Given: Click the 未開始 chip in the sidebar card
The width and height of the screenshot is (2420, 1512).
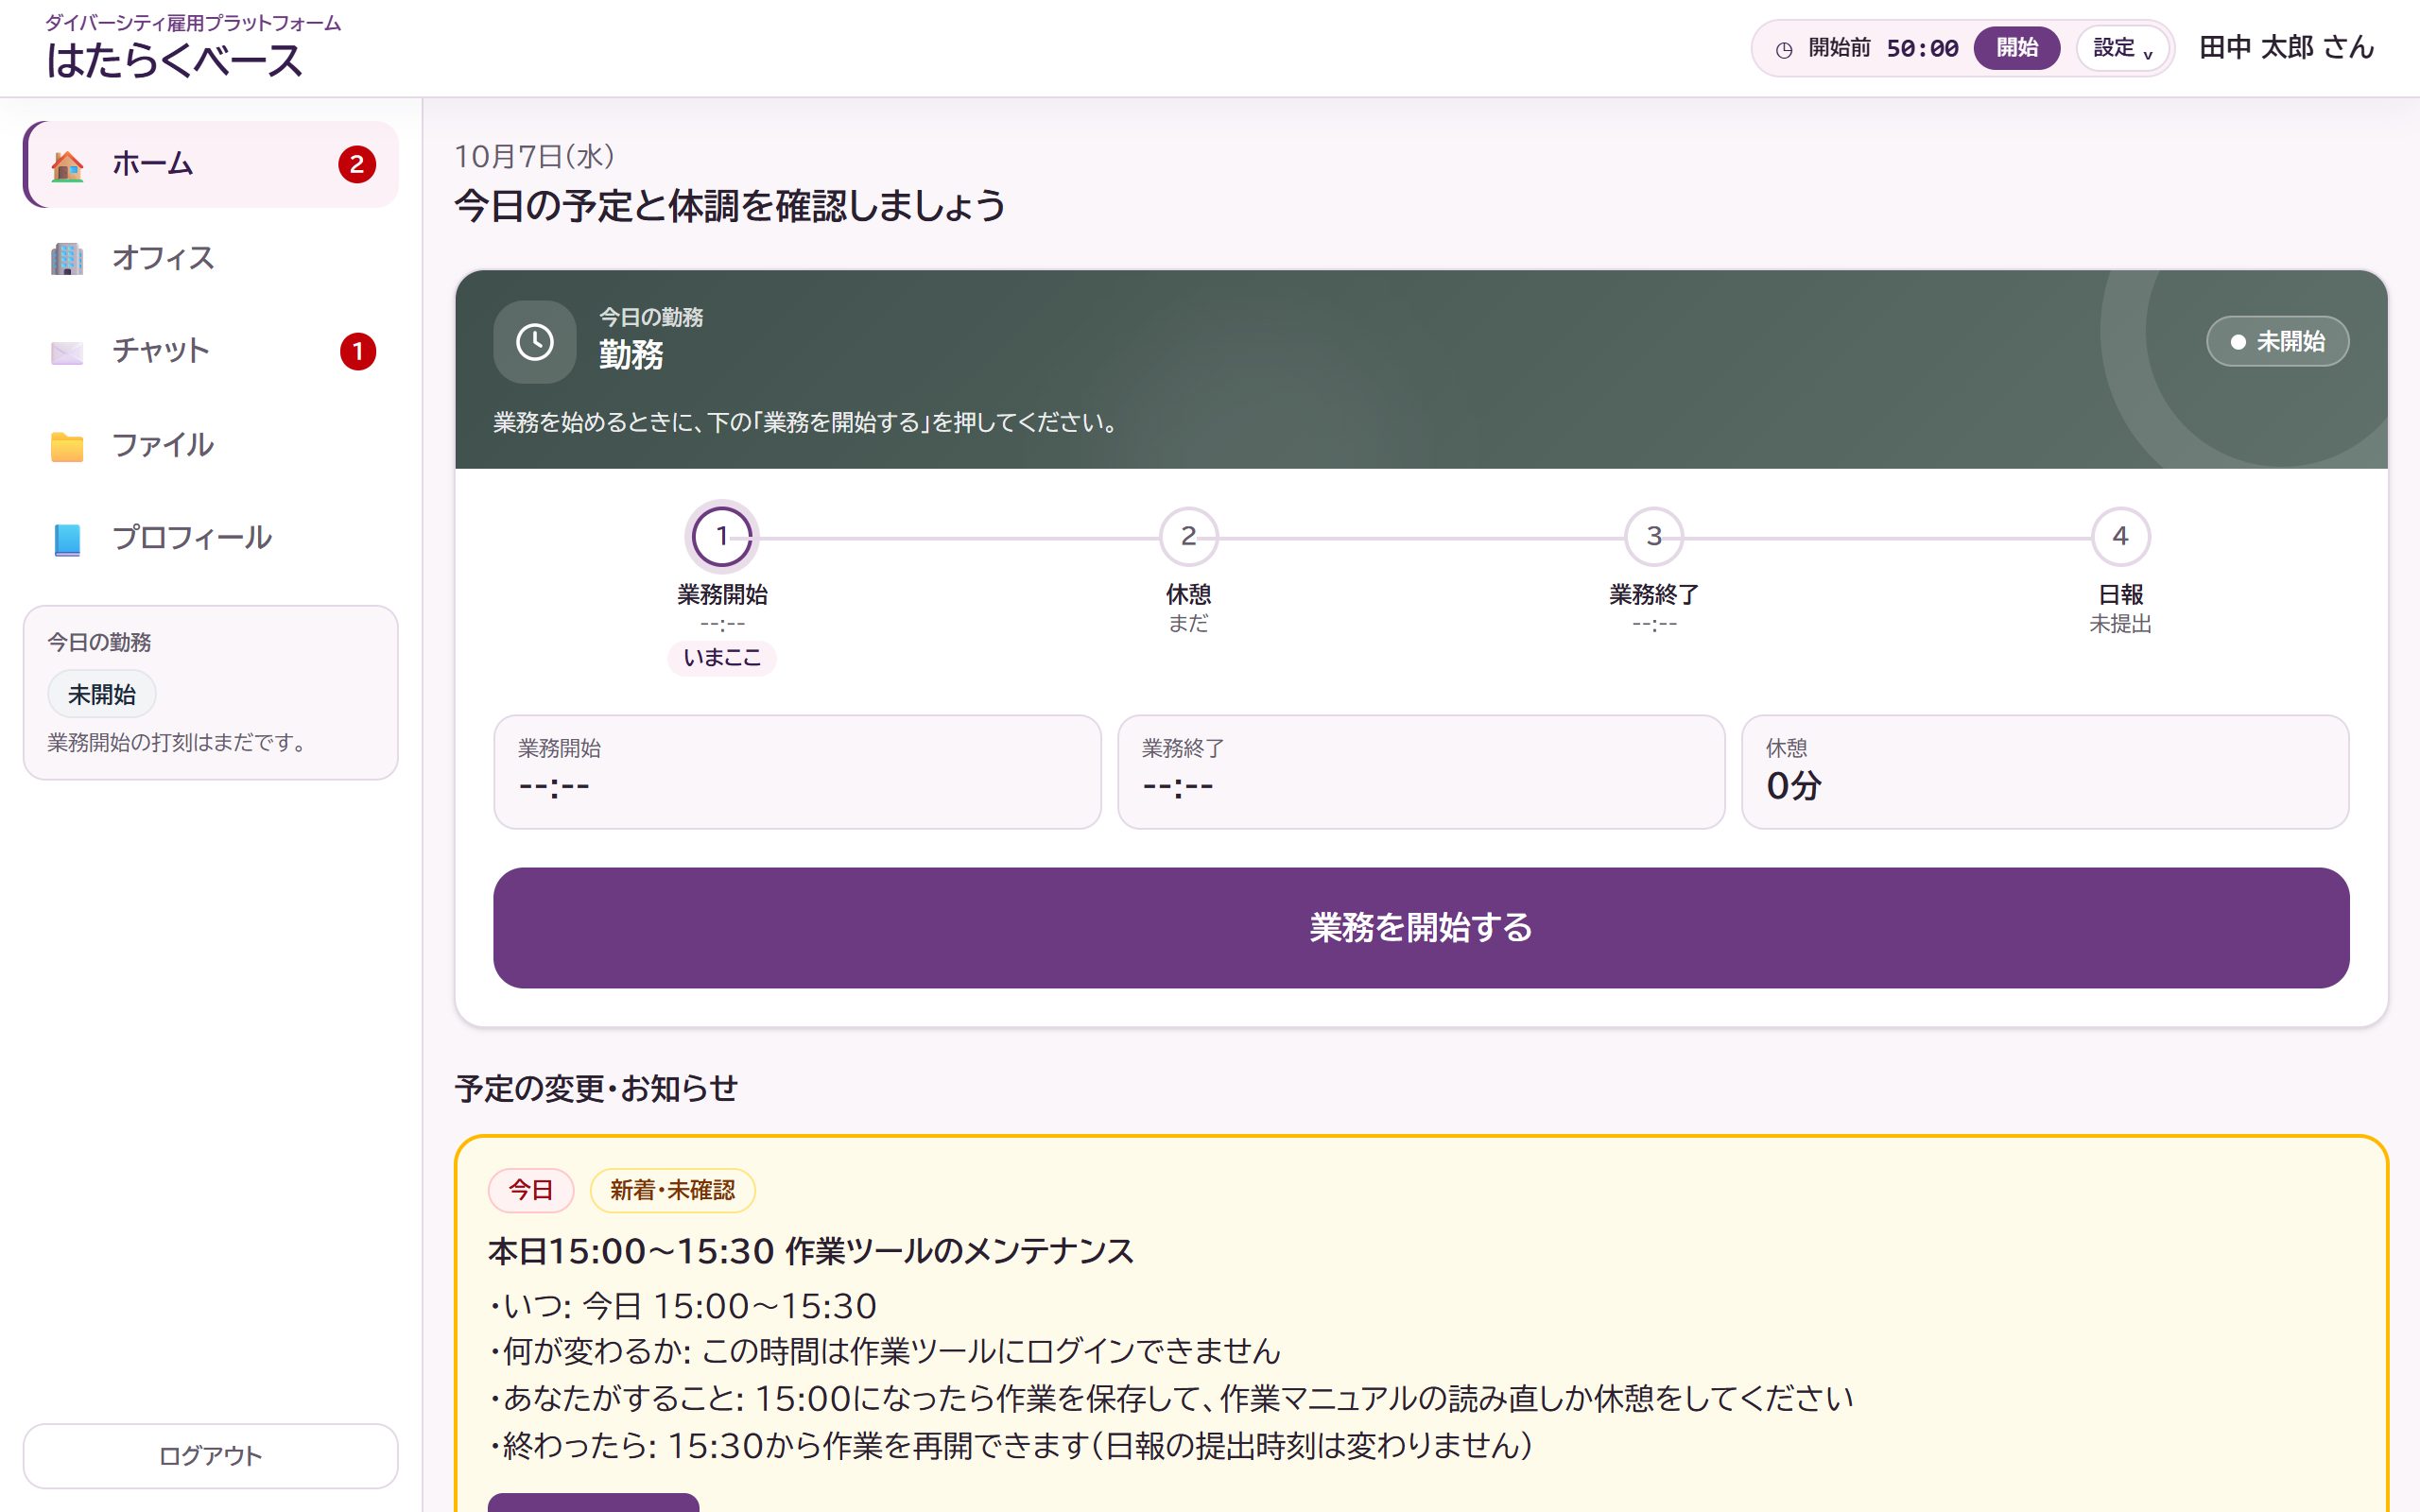Looking at the screenshot, I should click(x=102, y=695).
